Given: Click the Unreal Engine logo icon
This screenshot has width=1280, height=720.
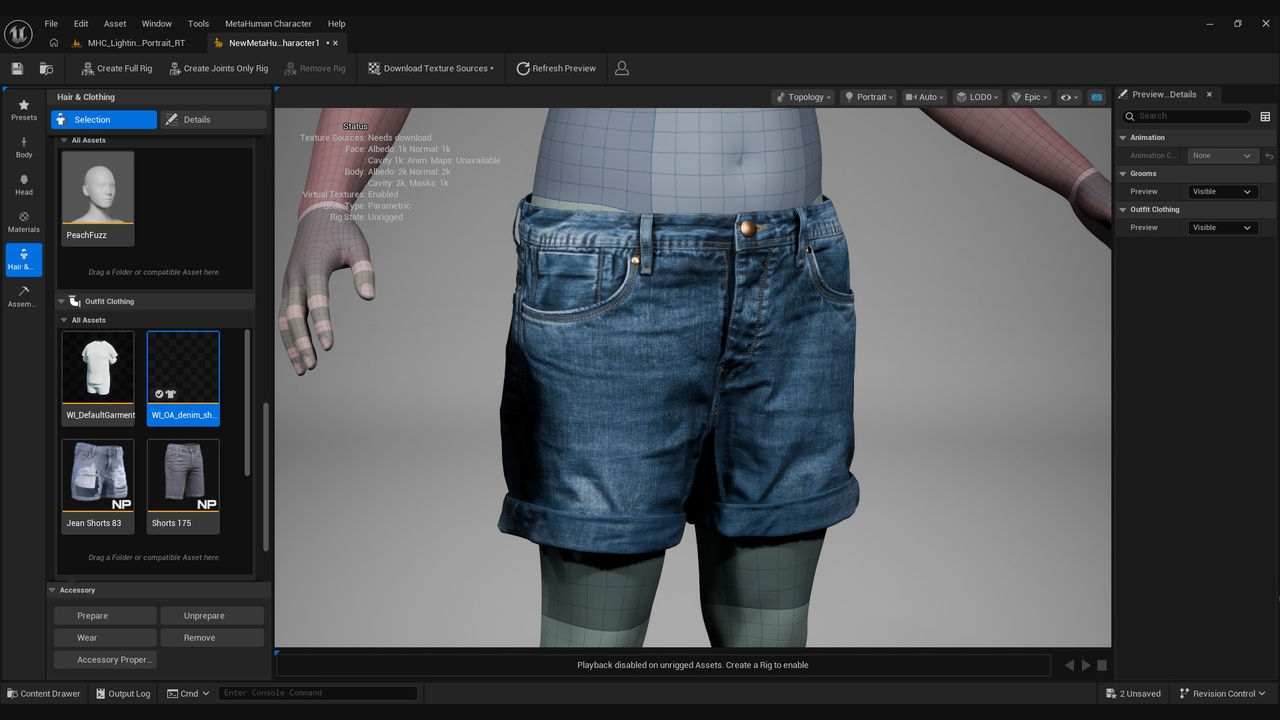Looking at the screenshot, I should pyautogui.click(x=18, y=33).
